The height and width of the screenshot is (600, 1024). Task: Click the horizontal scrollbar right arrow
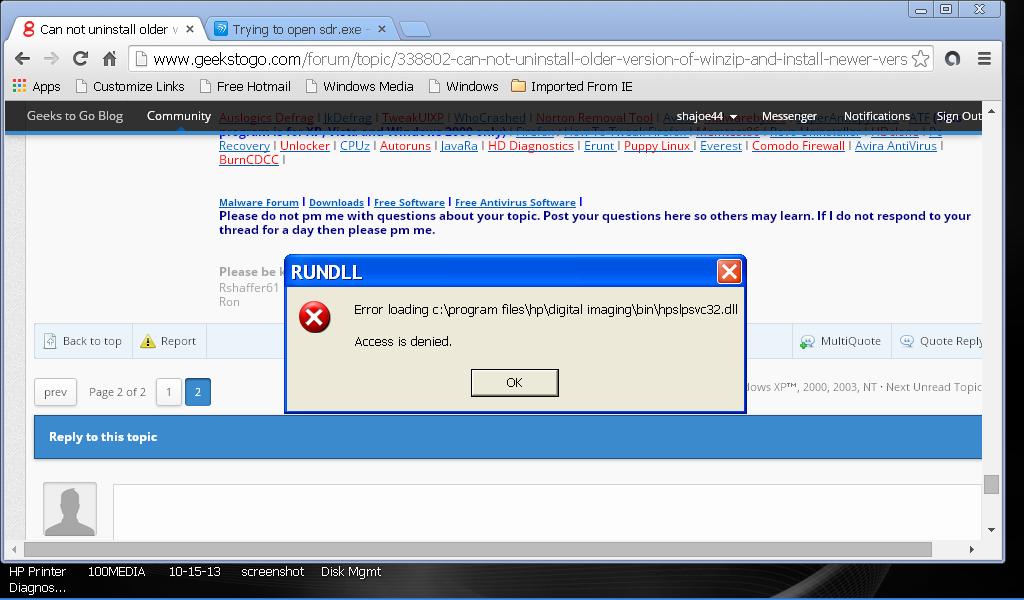pos(971,550)
